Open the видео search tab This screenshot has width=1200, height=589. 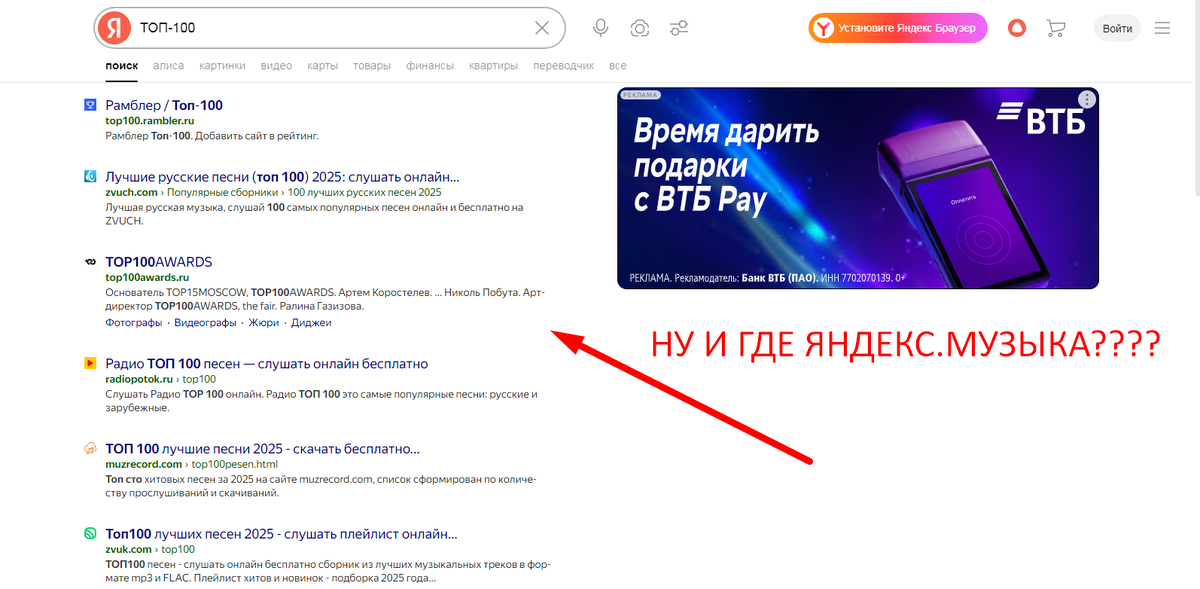[x=276, y=65]
